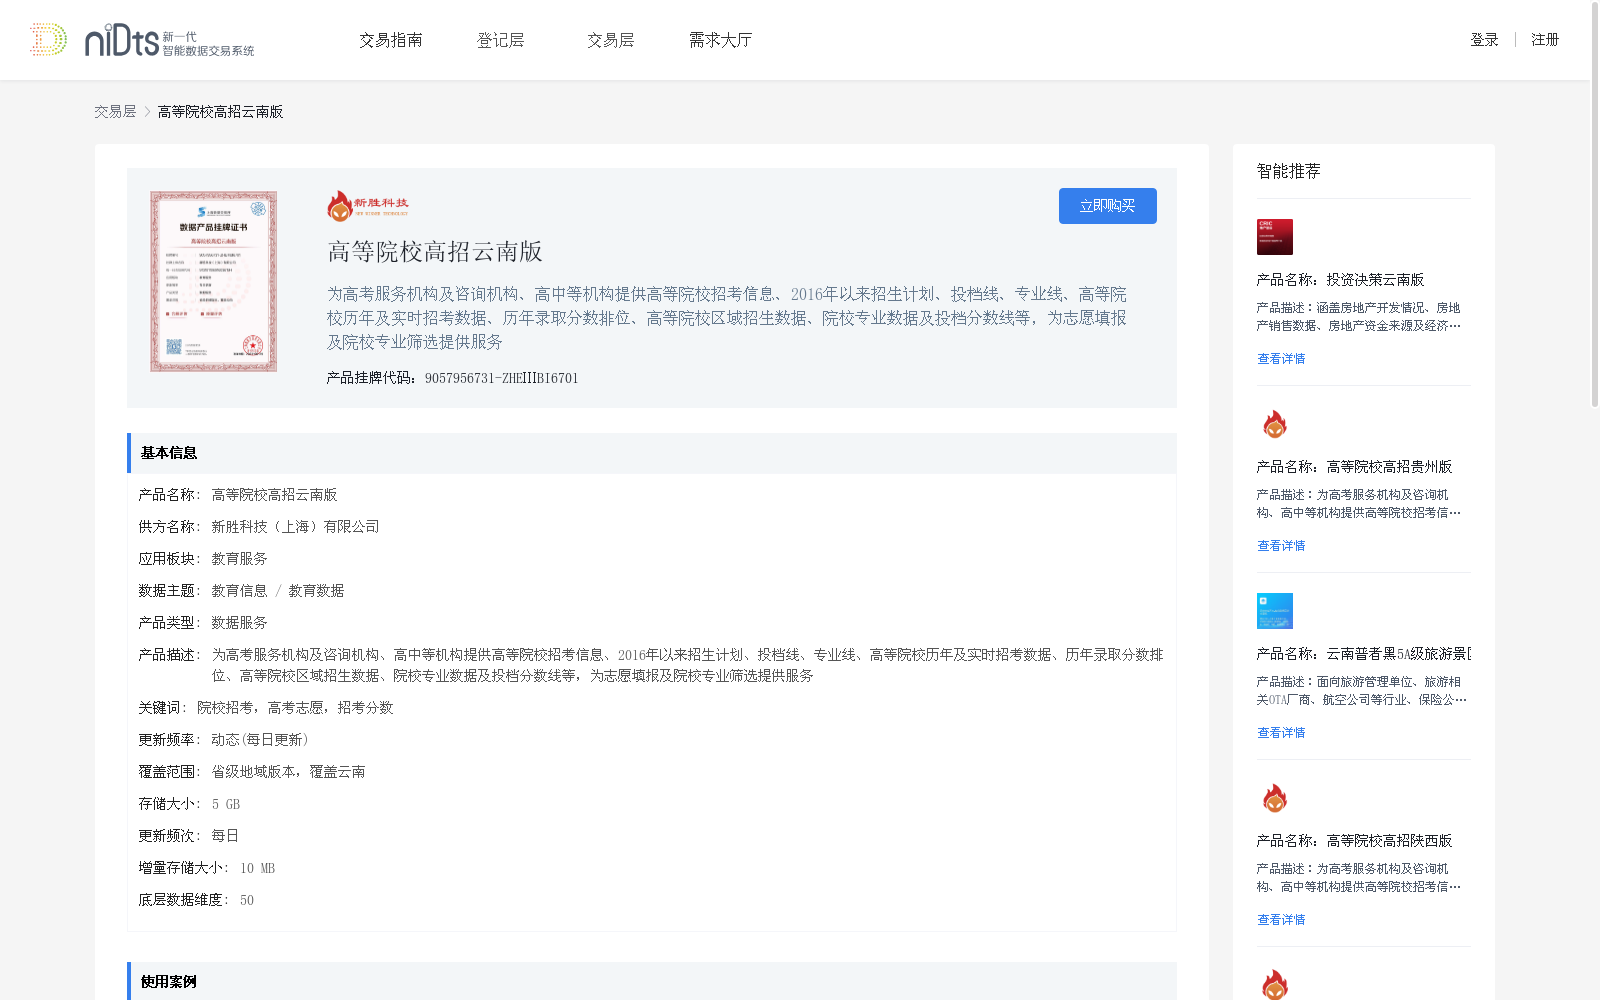
Task: Open 查看详情 for 高等院校高招贵州版
Action: pyautogui.click(x=1281, y=546)
